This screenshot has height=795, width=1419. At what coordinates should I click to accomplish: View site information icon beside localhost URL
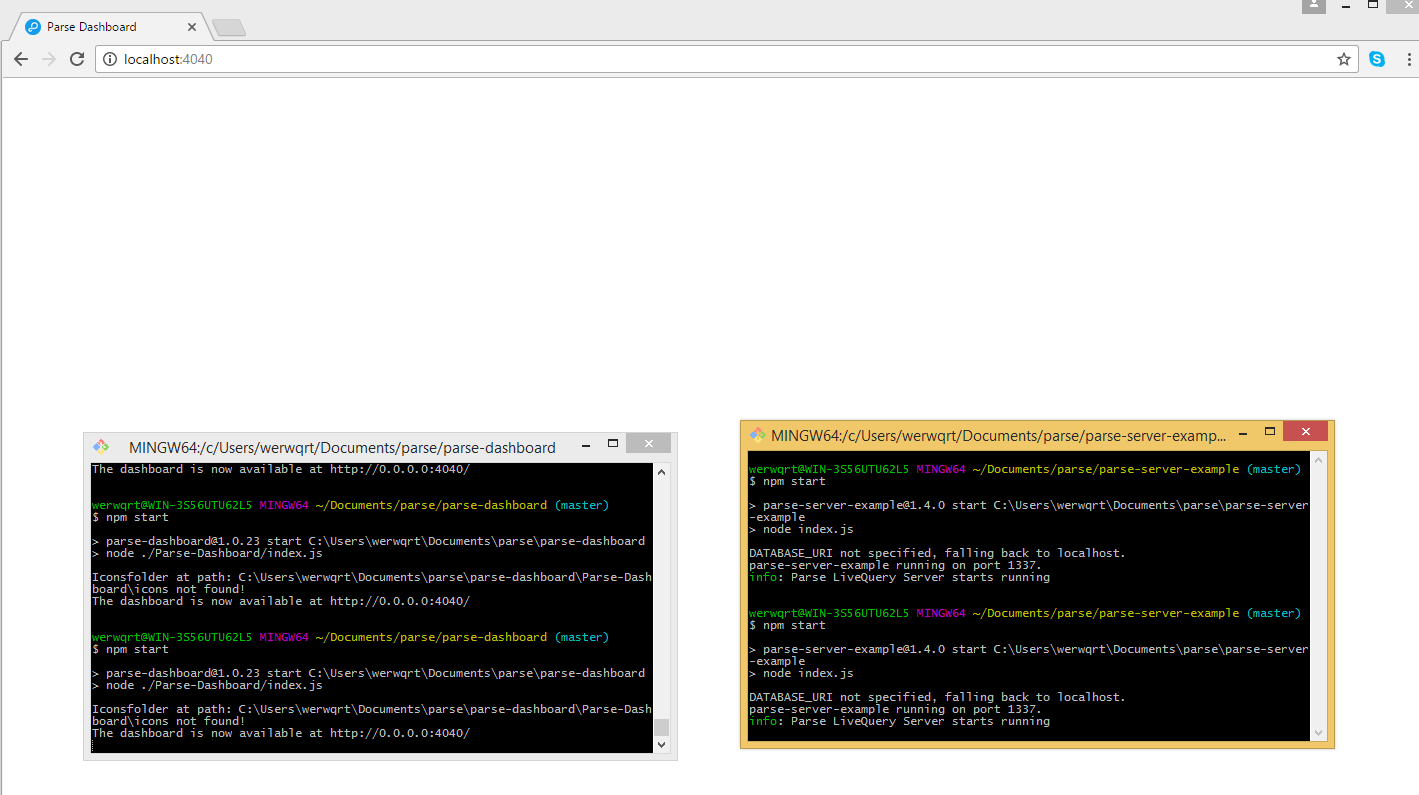tap(110, 59)
